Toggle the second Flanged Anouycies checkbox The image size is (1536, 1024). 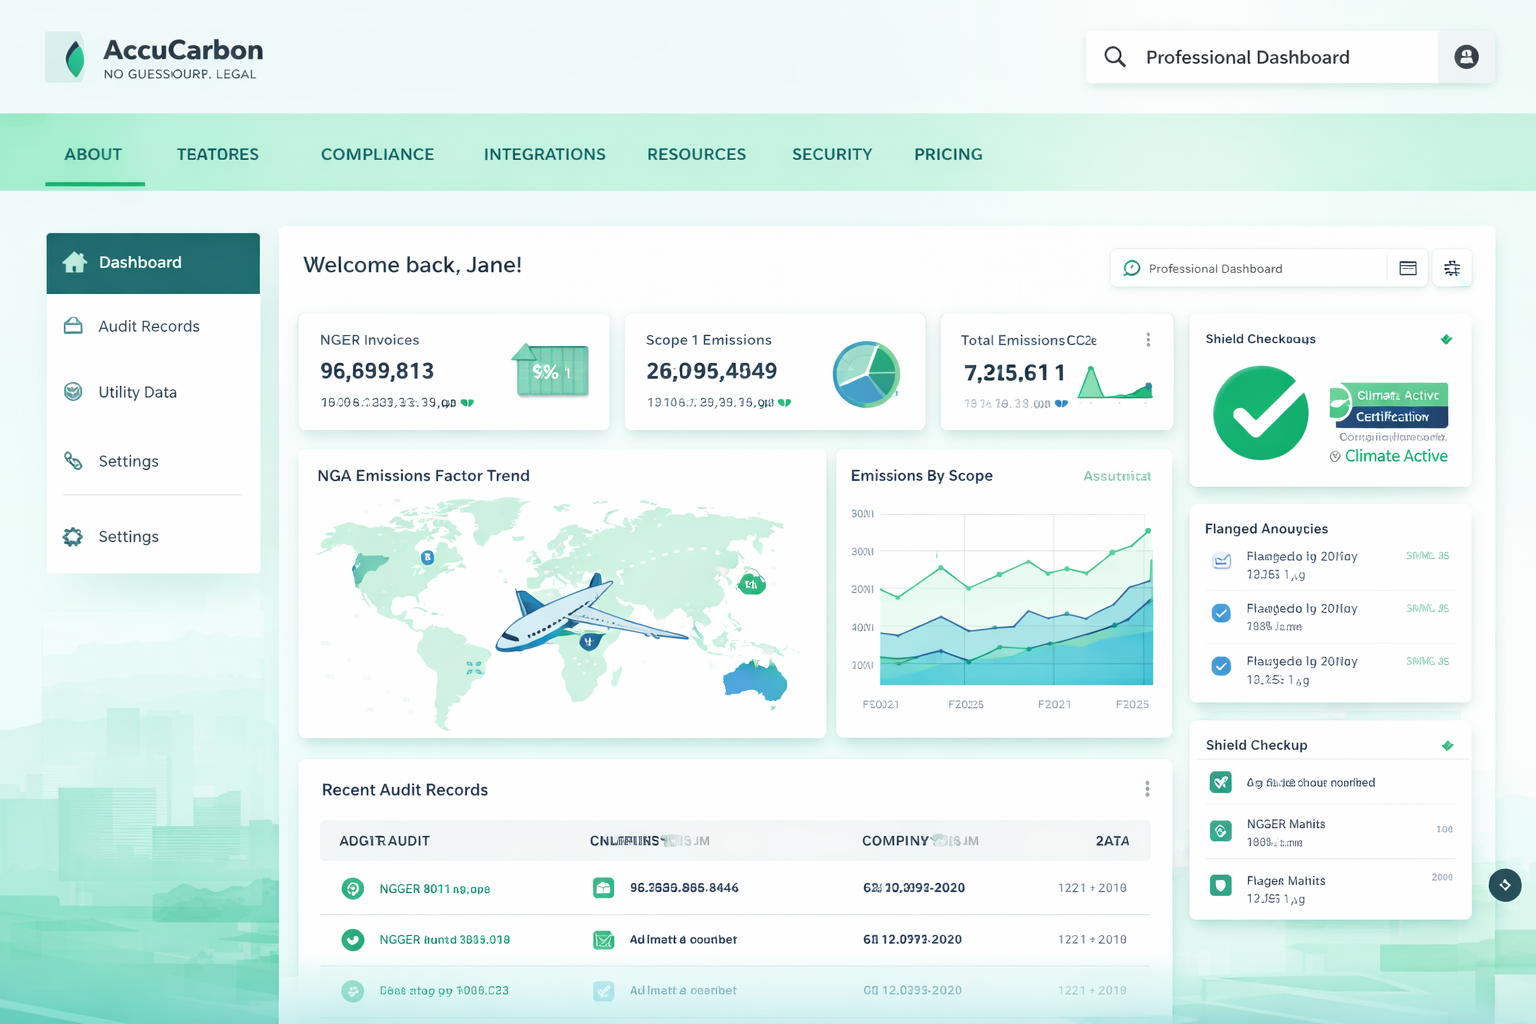click(1221, 613)
